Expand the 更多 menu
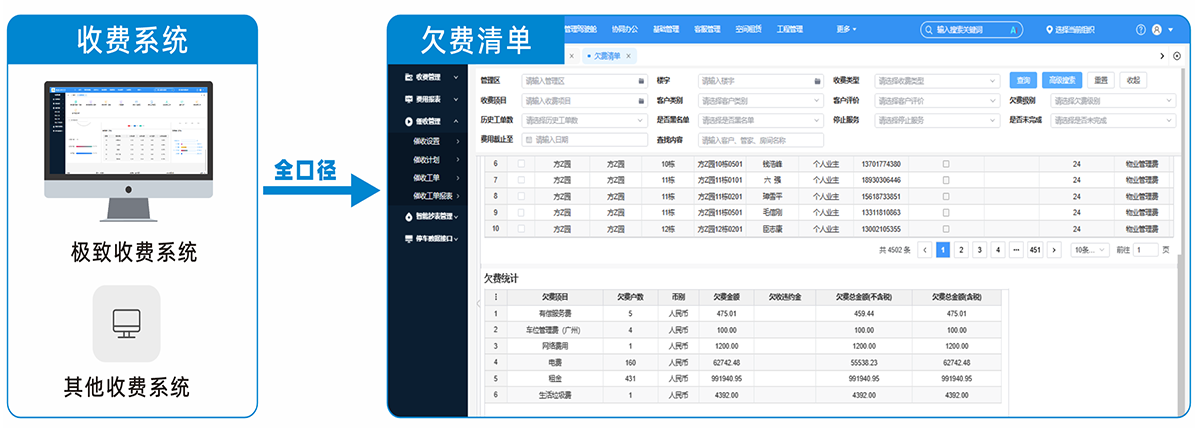The image size is (1200, 430). [846, 30]
